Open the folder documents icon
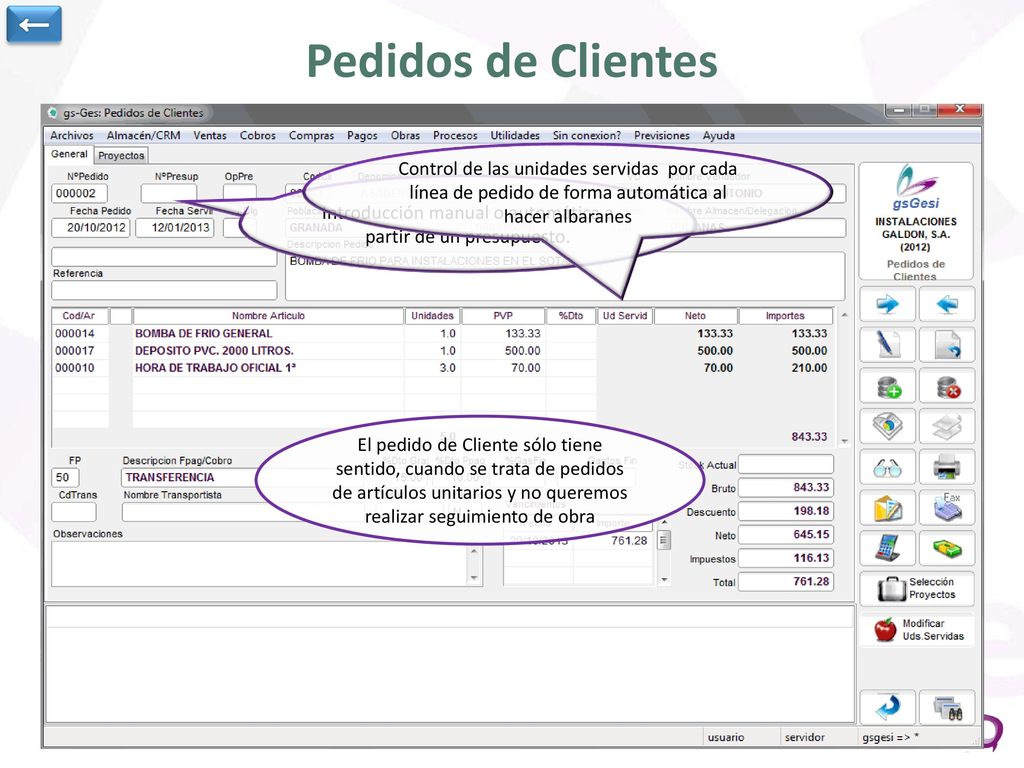This screenshot has width=1024, height=768. [x=887, y=508]
